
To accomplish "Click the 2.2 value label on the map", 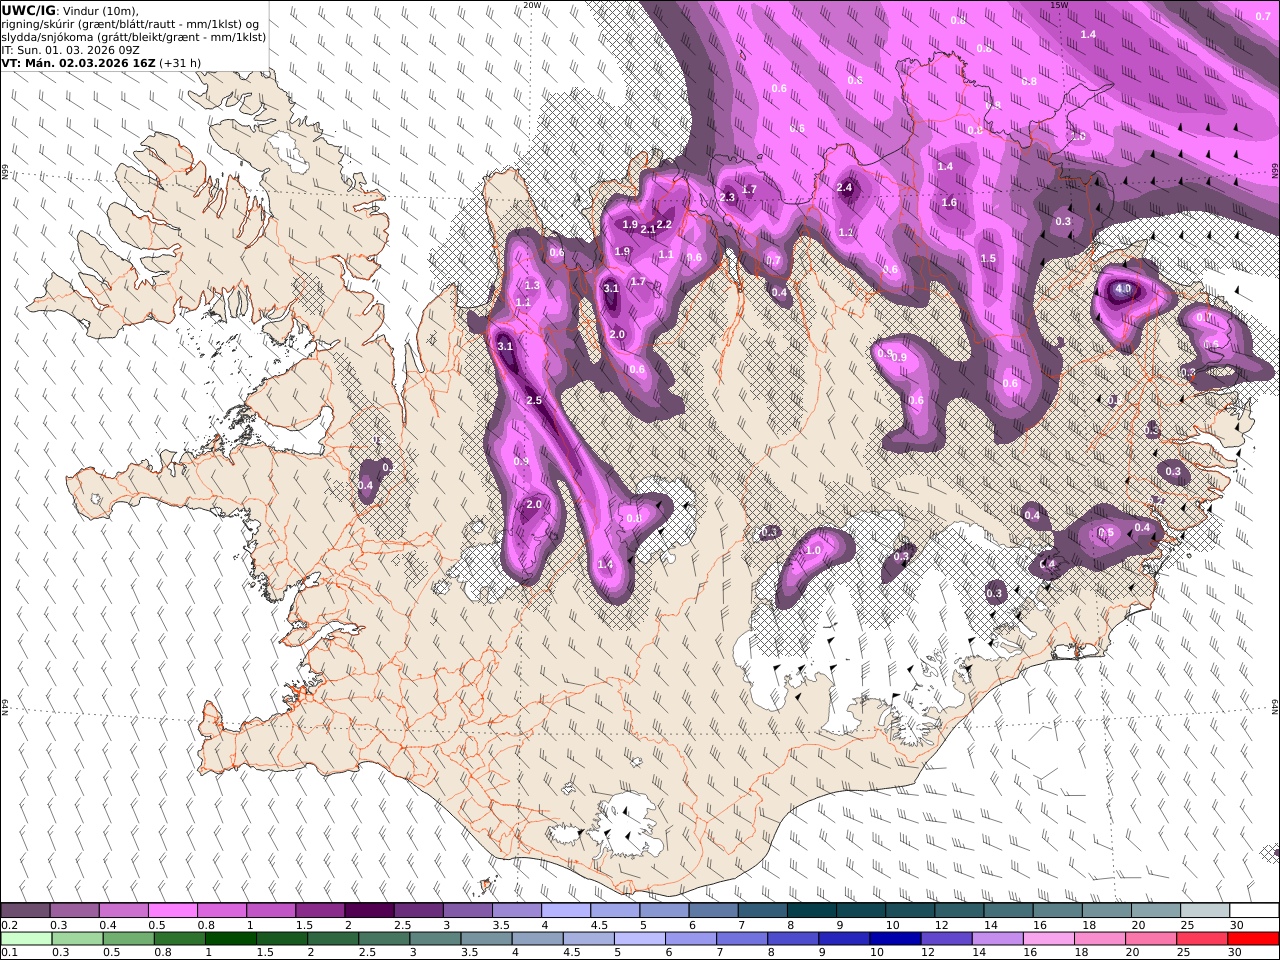I will click(x=664, y=224).
